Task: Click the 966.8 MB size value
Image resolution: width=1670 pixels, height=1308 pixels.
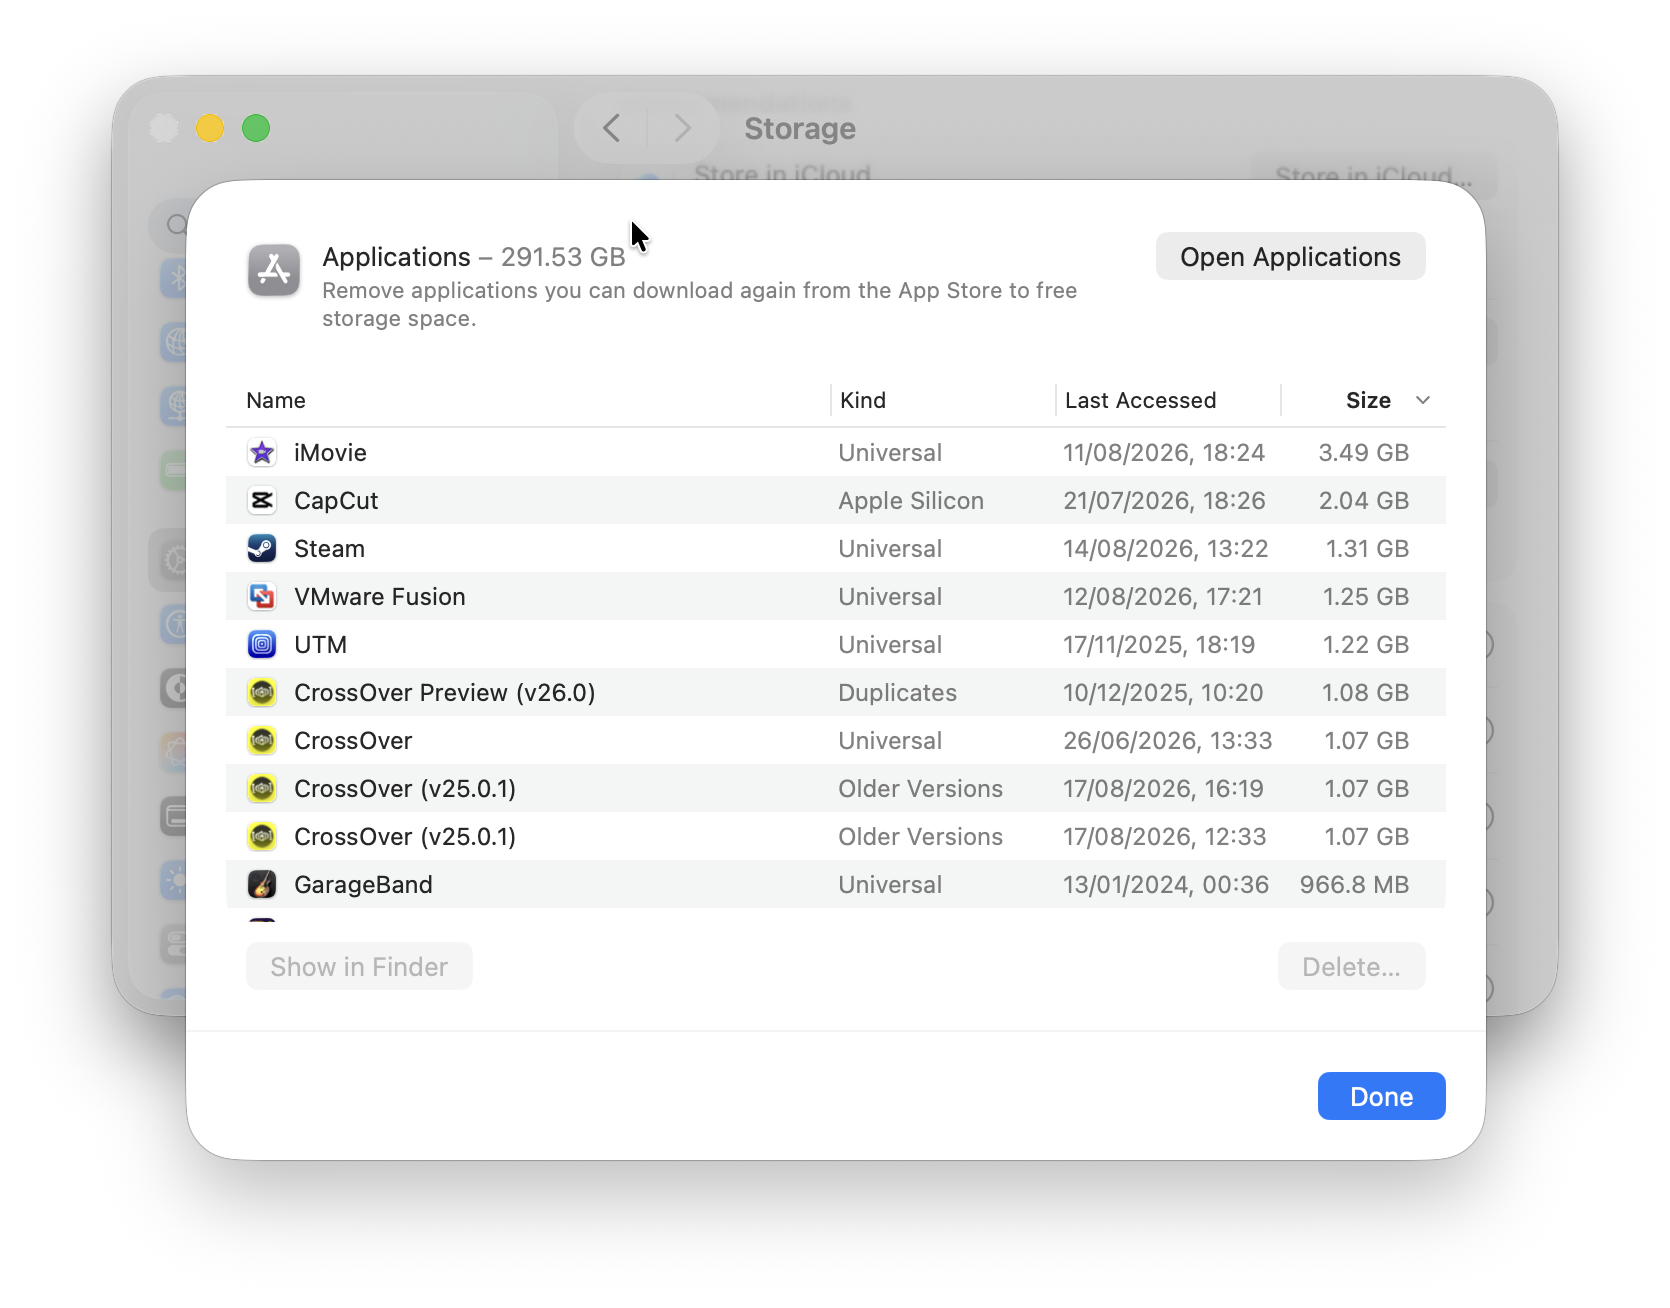Action: click(x=1354, y=885)
